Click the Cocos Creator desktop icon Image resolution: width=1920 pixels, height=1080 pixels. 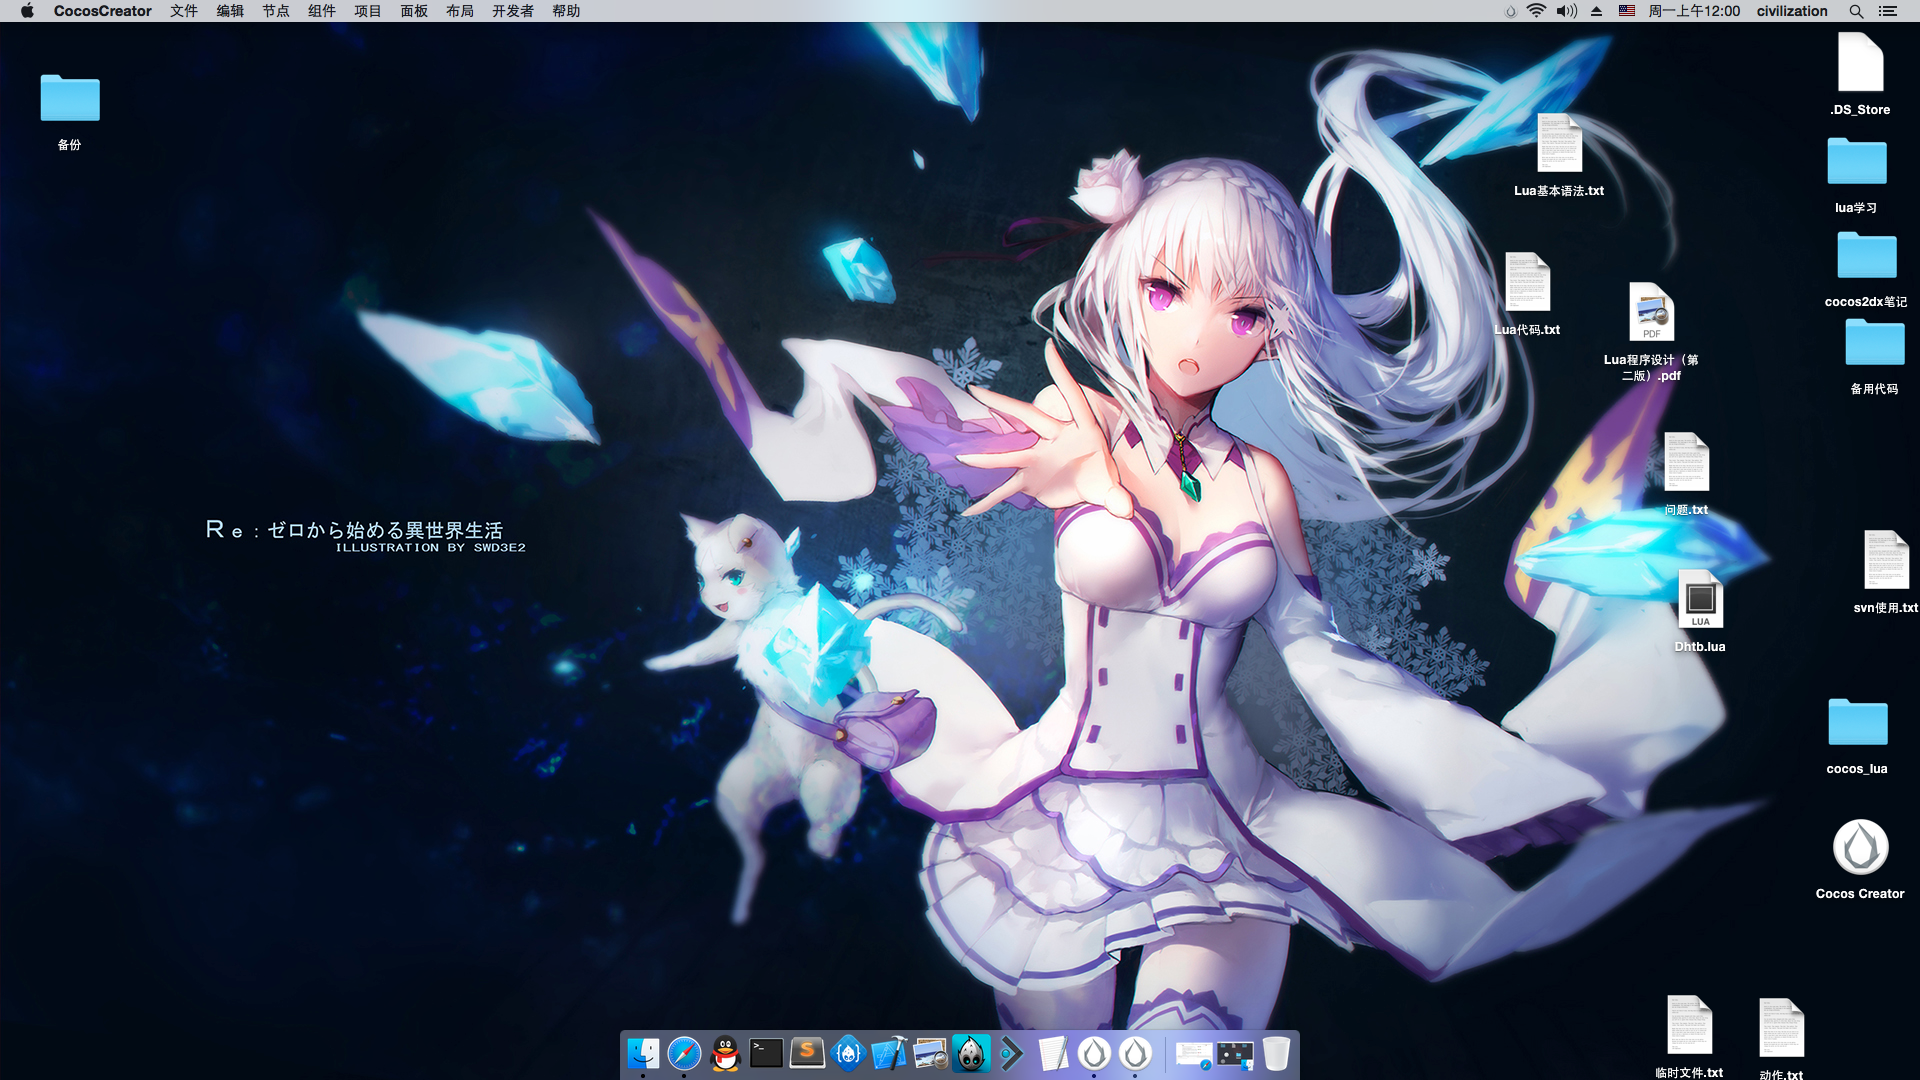point(1860,848)
